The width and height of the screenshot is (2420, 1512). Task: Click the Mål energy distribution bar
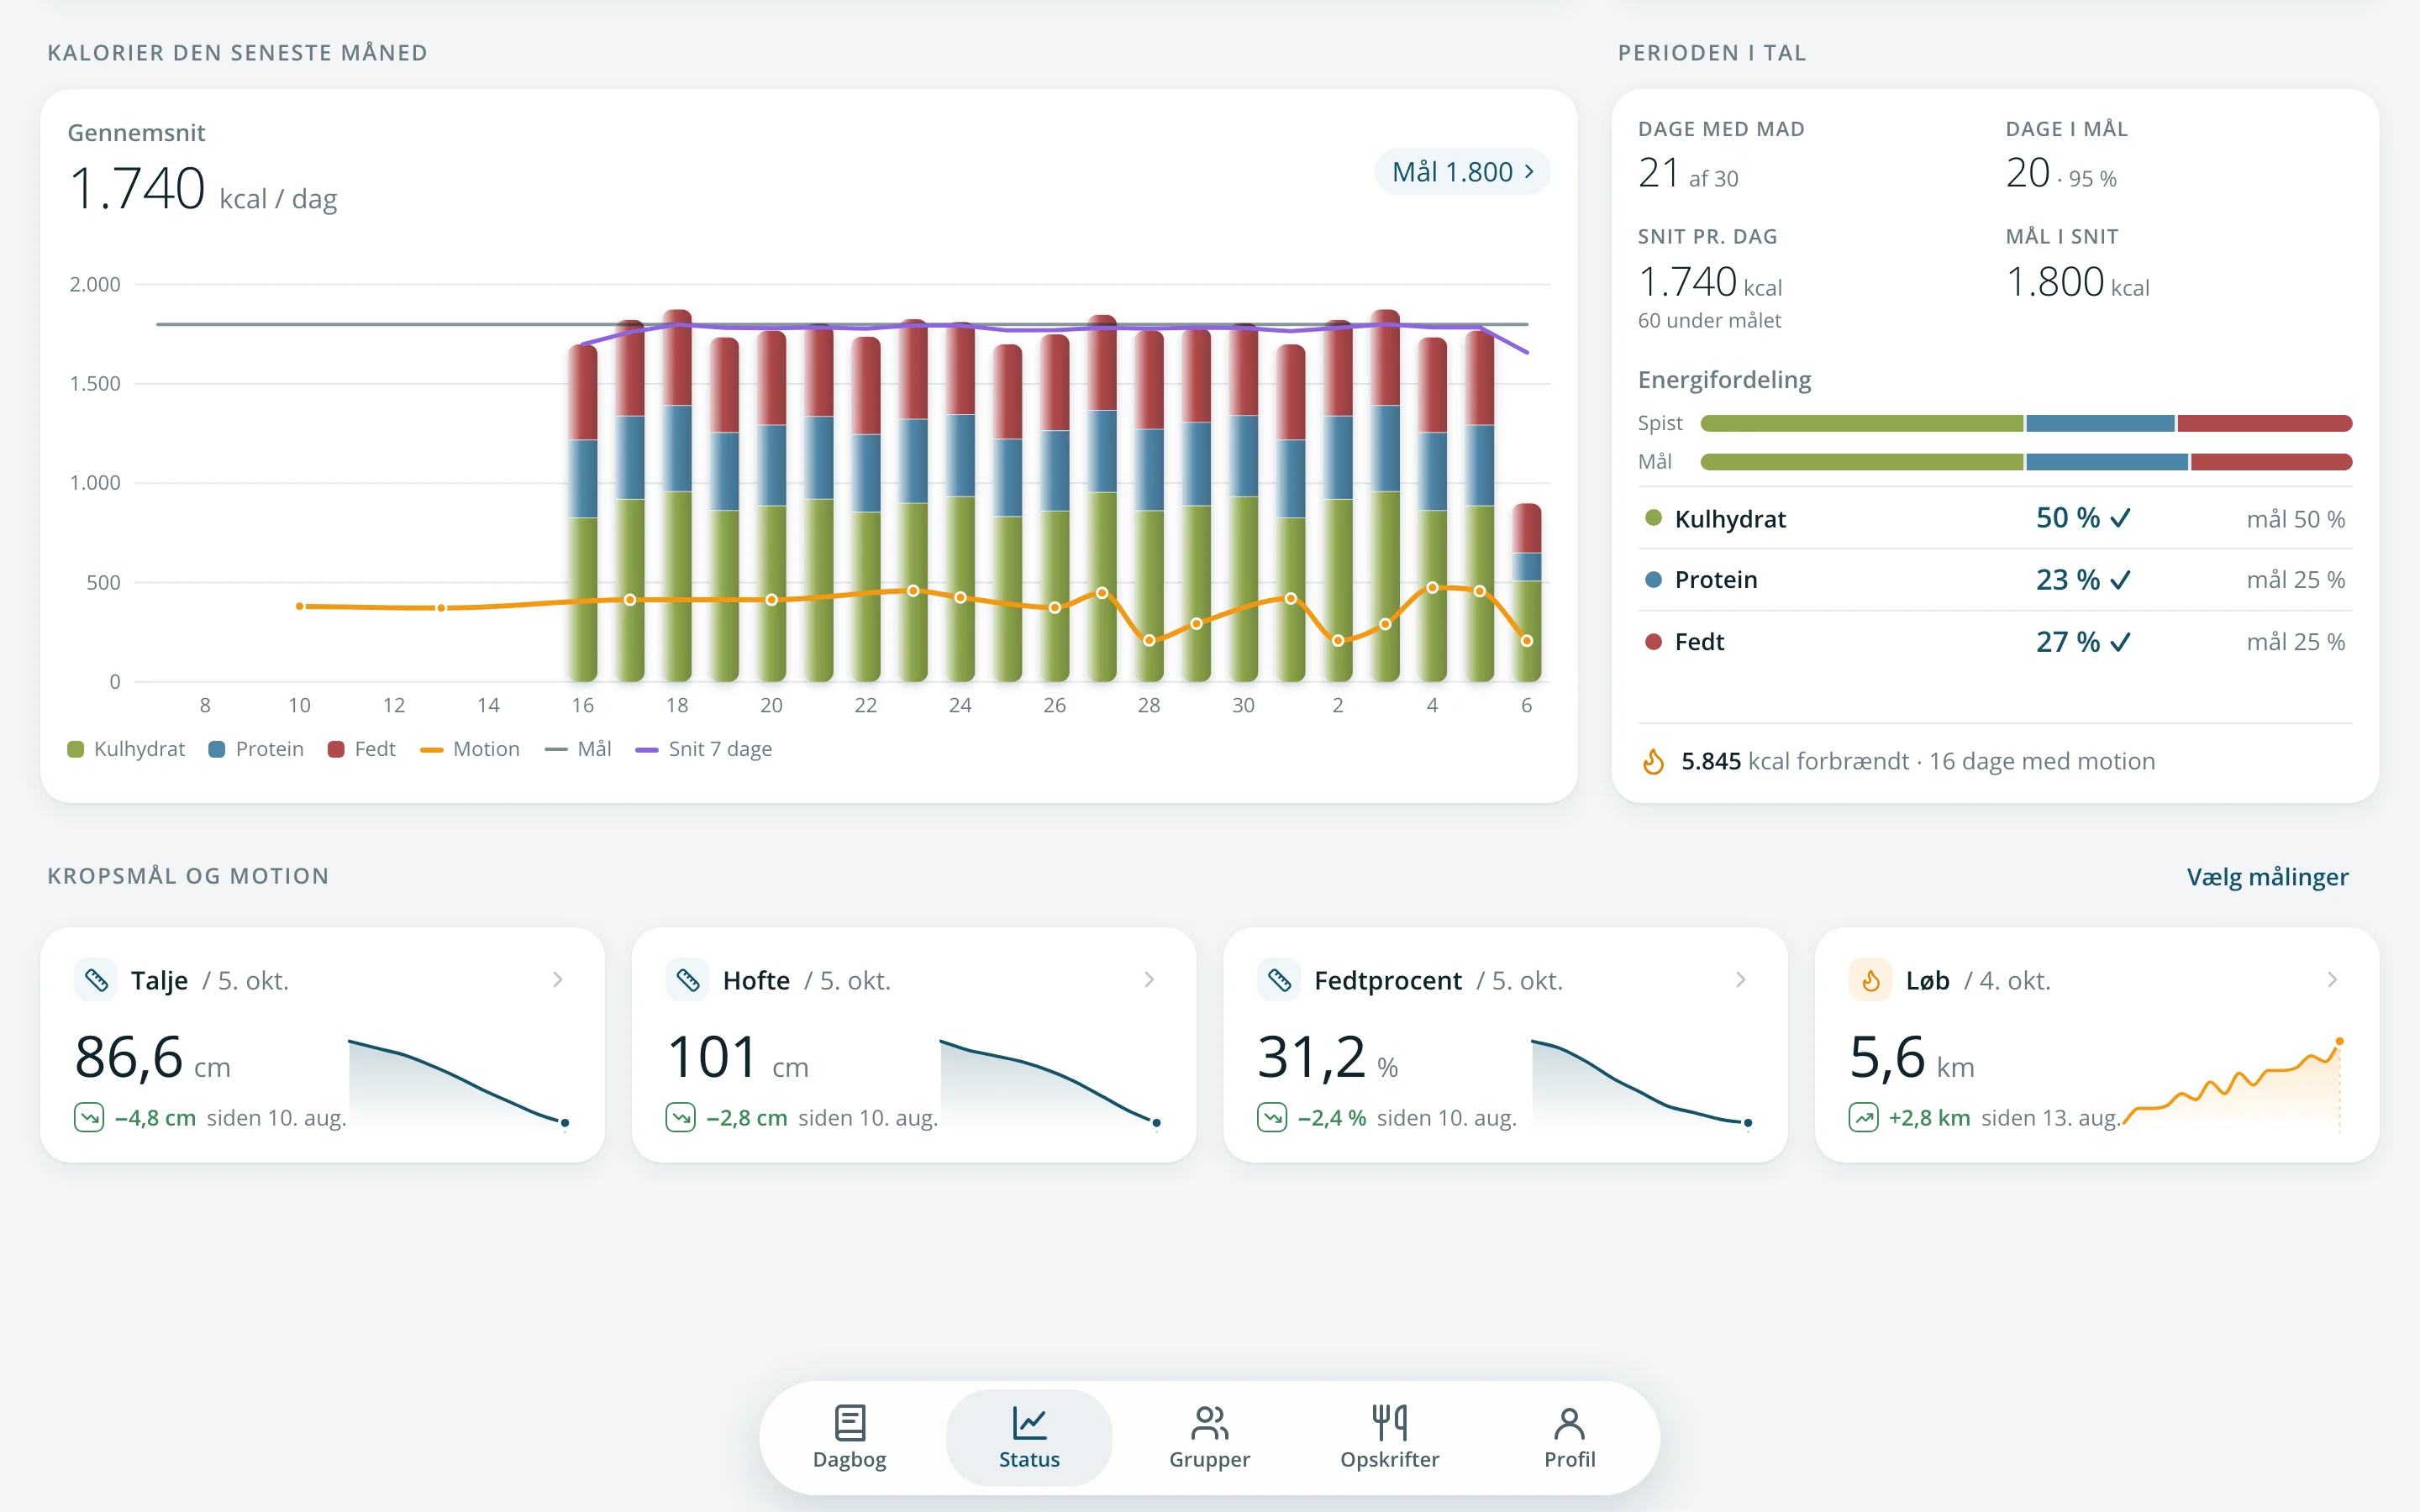(x=2026, y=462)
